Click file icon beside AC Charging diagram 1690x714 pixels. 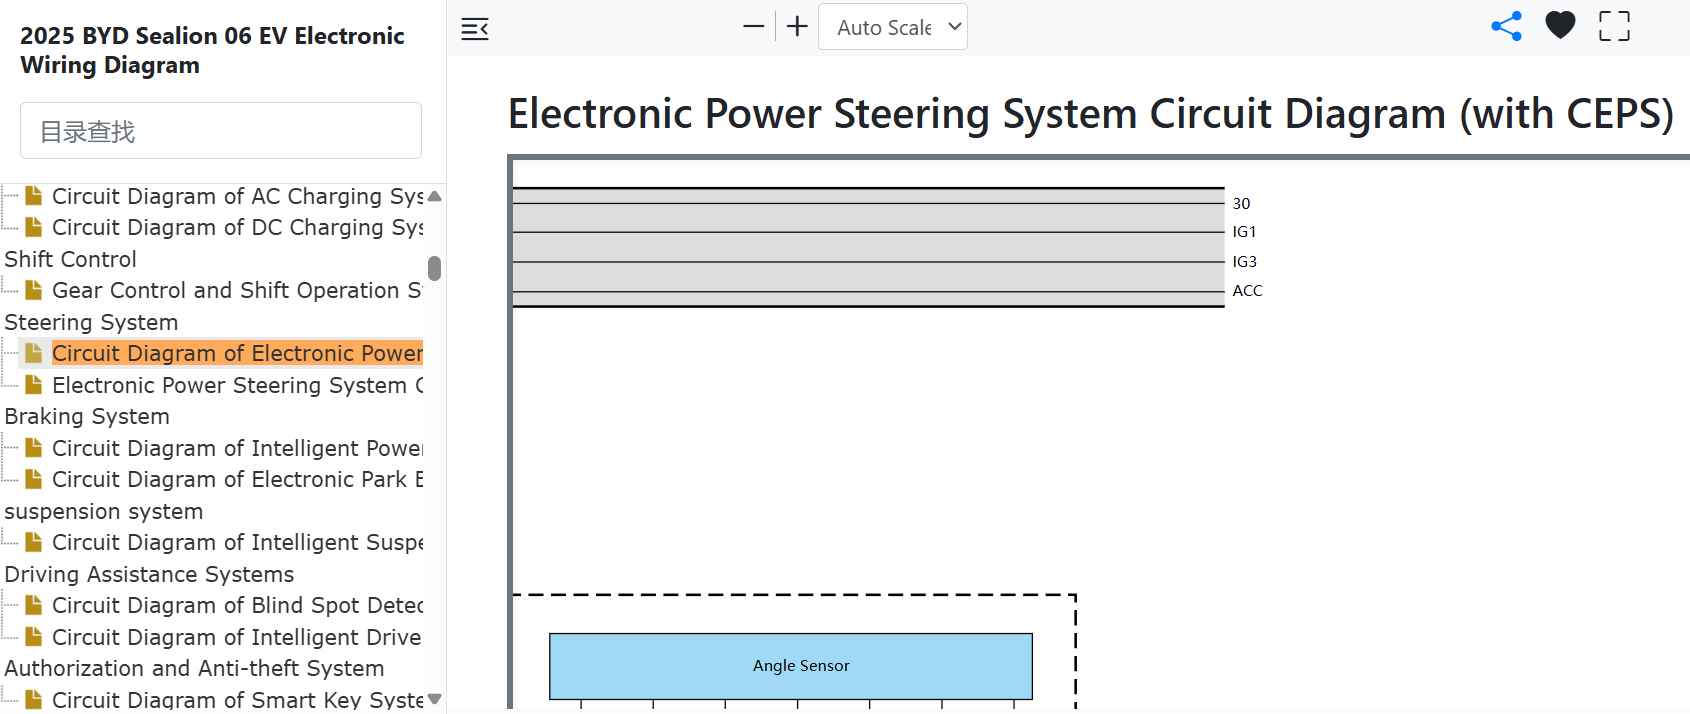coord(34,195)
